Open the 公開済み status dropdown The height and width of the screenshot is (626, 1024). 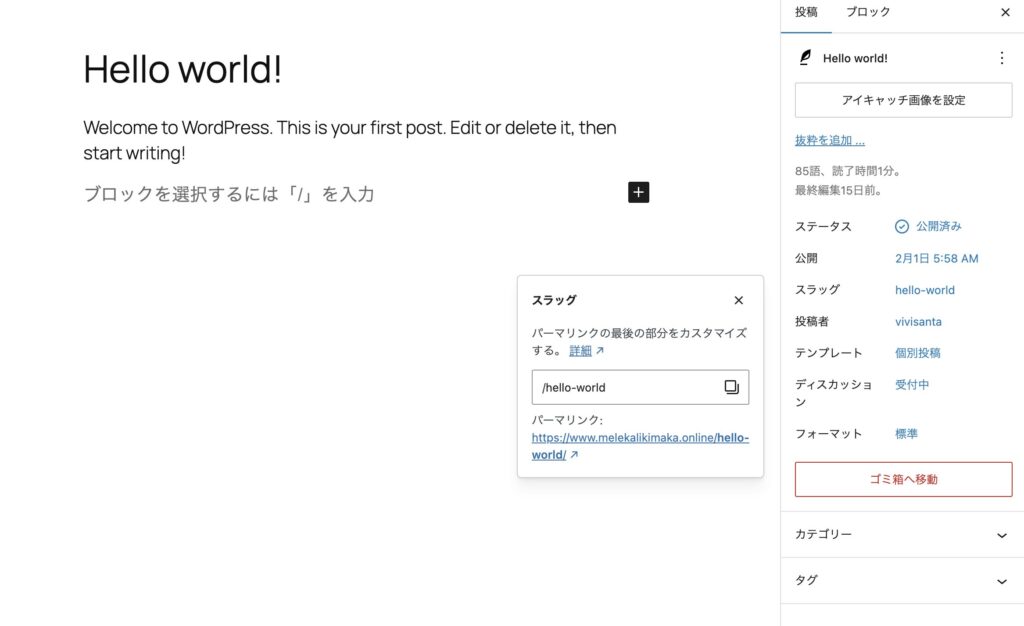tap(929, 227)
